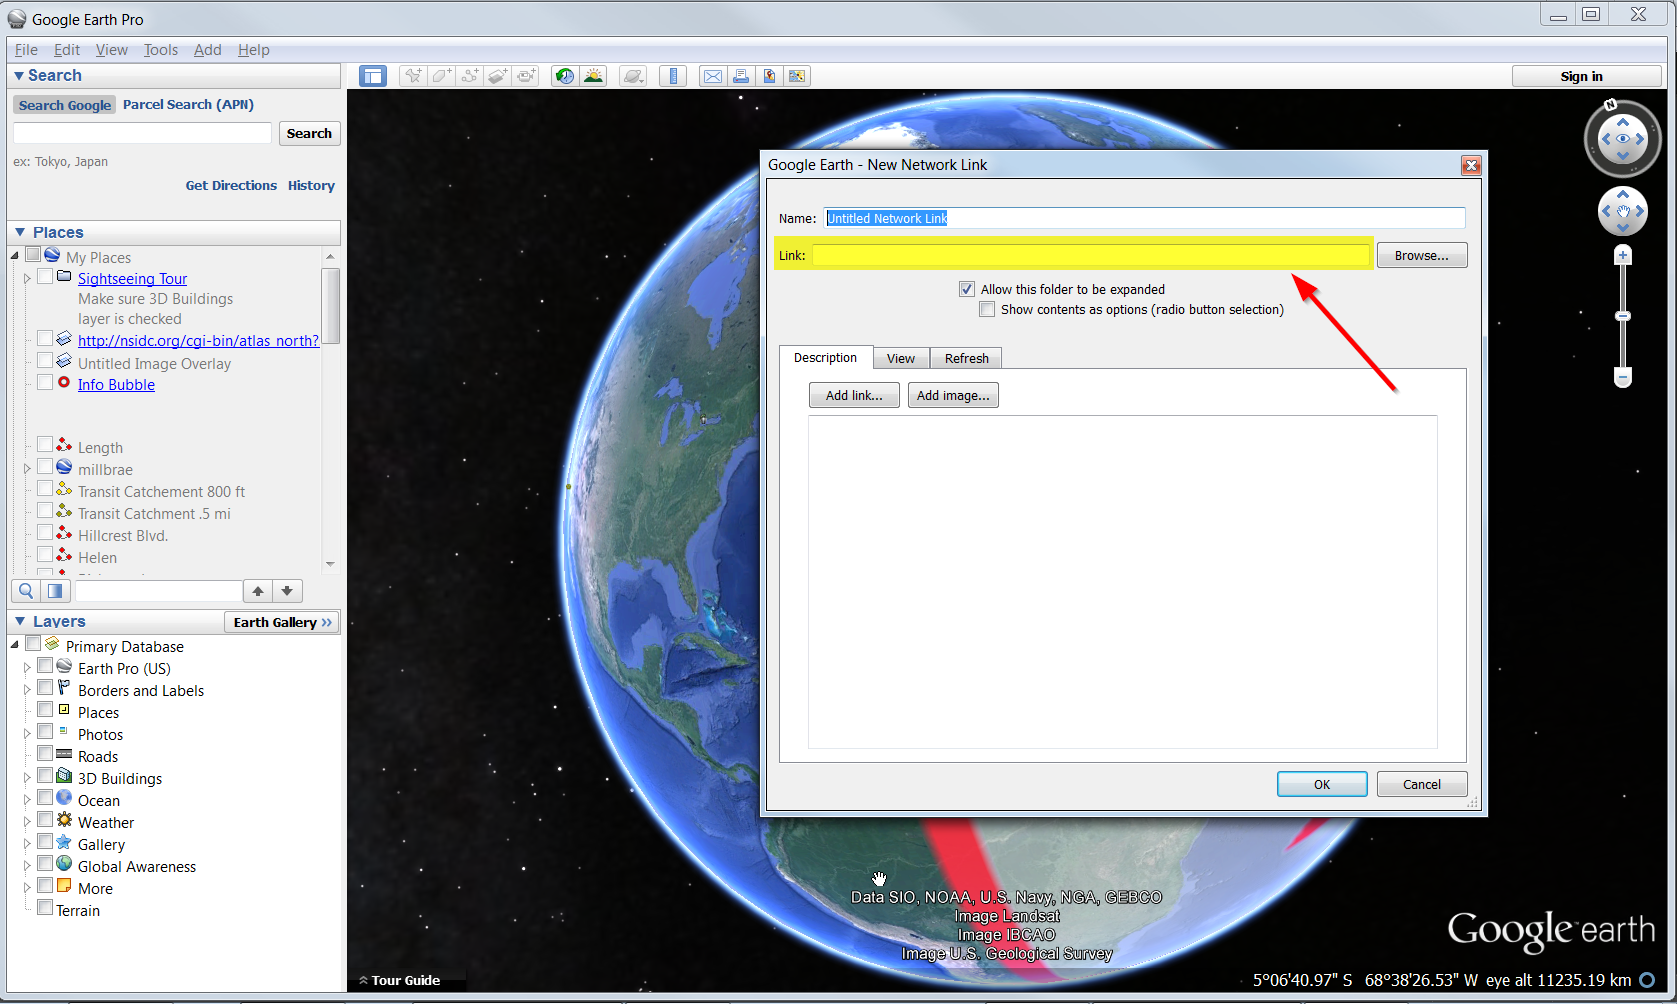The height and width of the screenshot is (1004, 1677).
Task: Expand the Weather layer
Action: (x=27, y=822)
